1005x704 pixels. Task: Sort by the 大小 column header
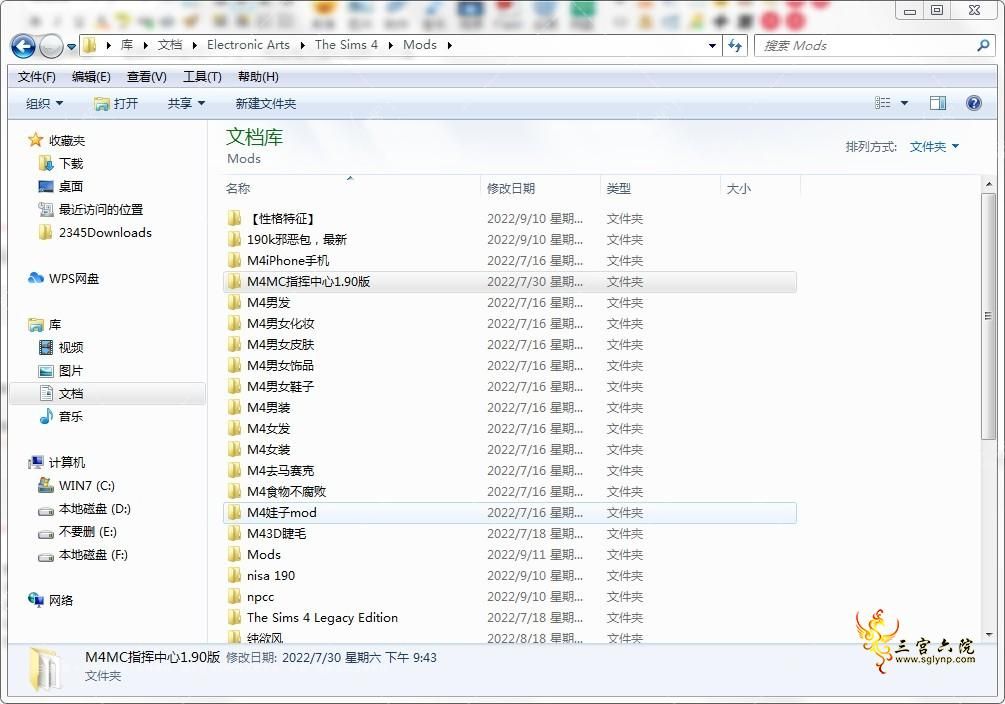click(x=760, y=188)
